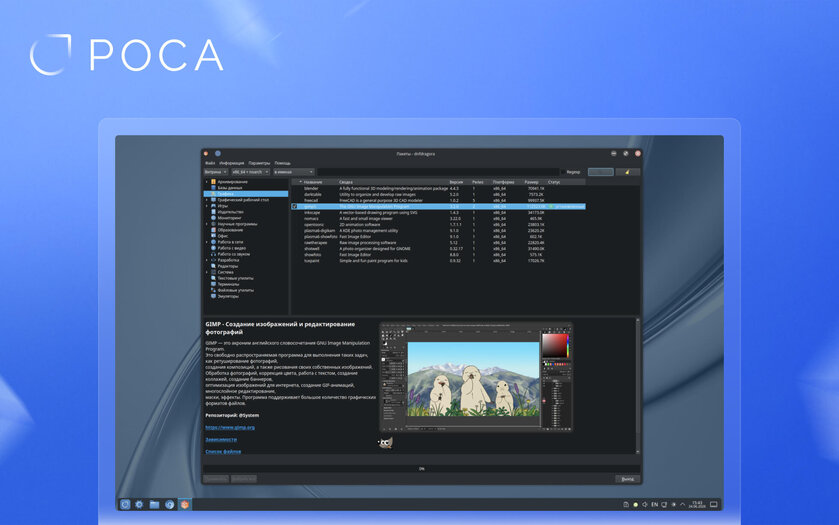Open the system settings gear in taskbar
This screenshot has width=839, height=525.
(x=139, y=504)
